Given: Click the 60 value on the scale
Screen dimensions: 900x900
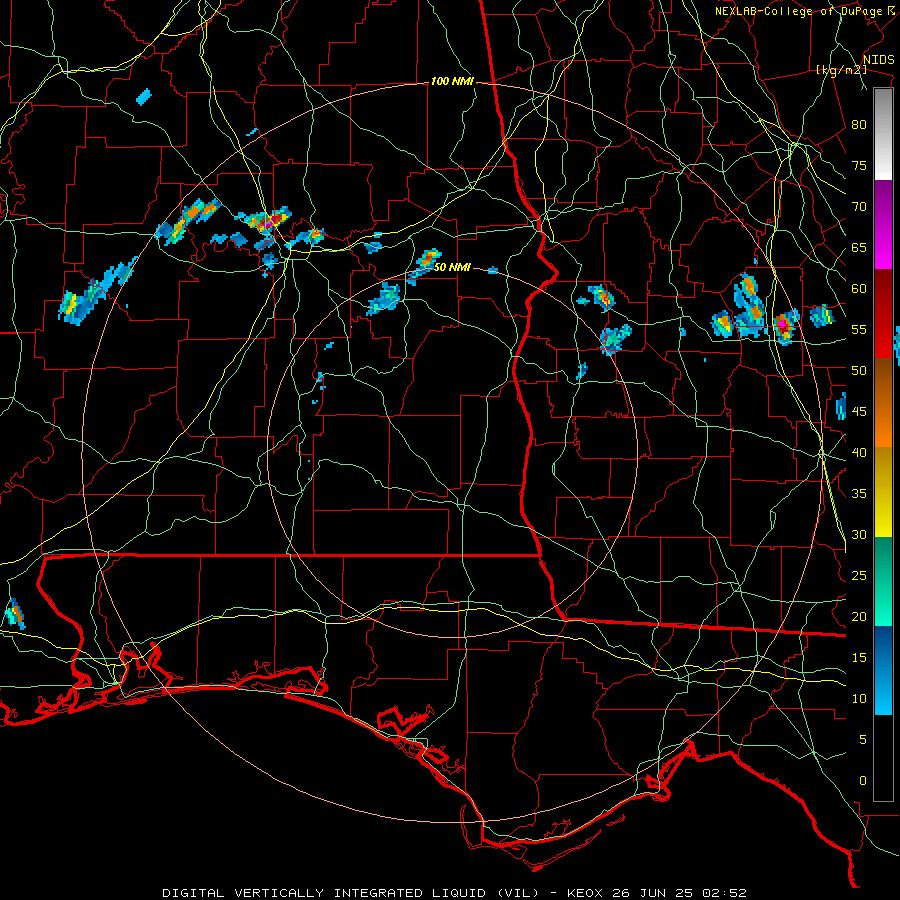Looking at the screenshot, I should pos(859,289).
